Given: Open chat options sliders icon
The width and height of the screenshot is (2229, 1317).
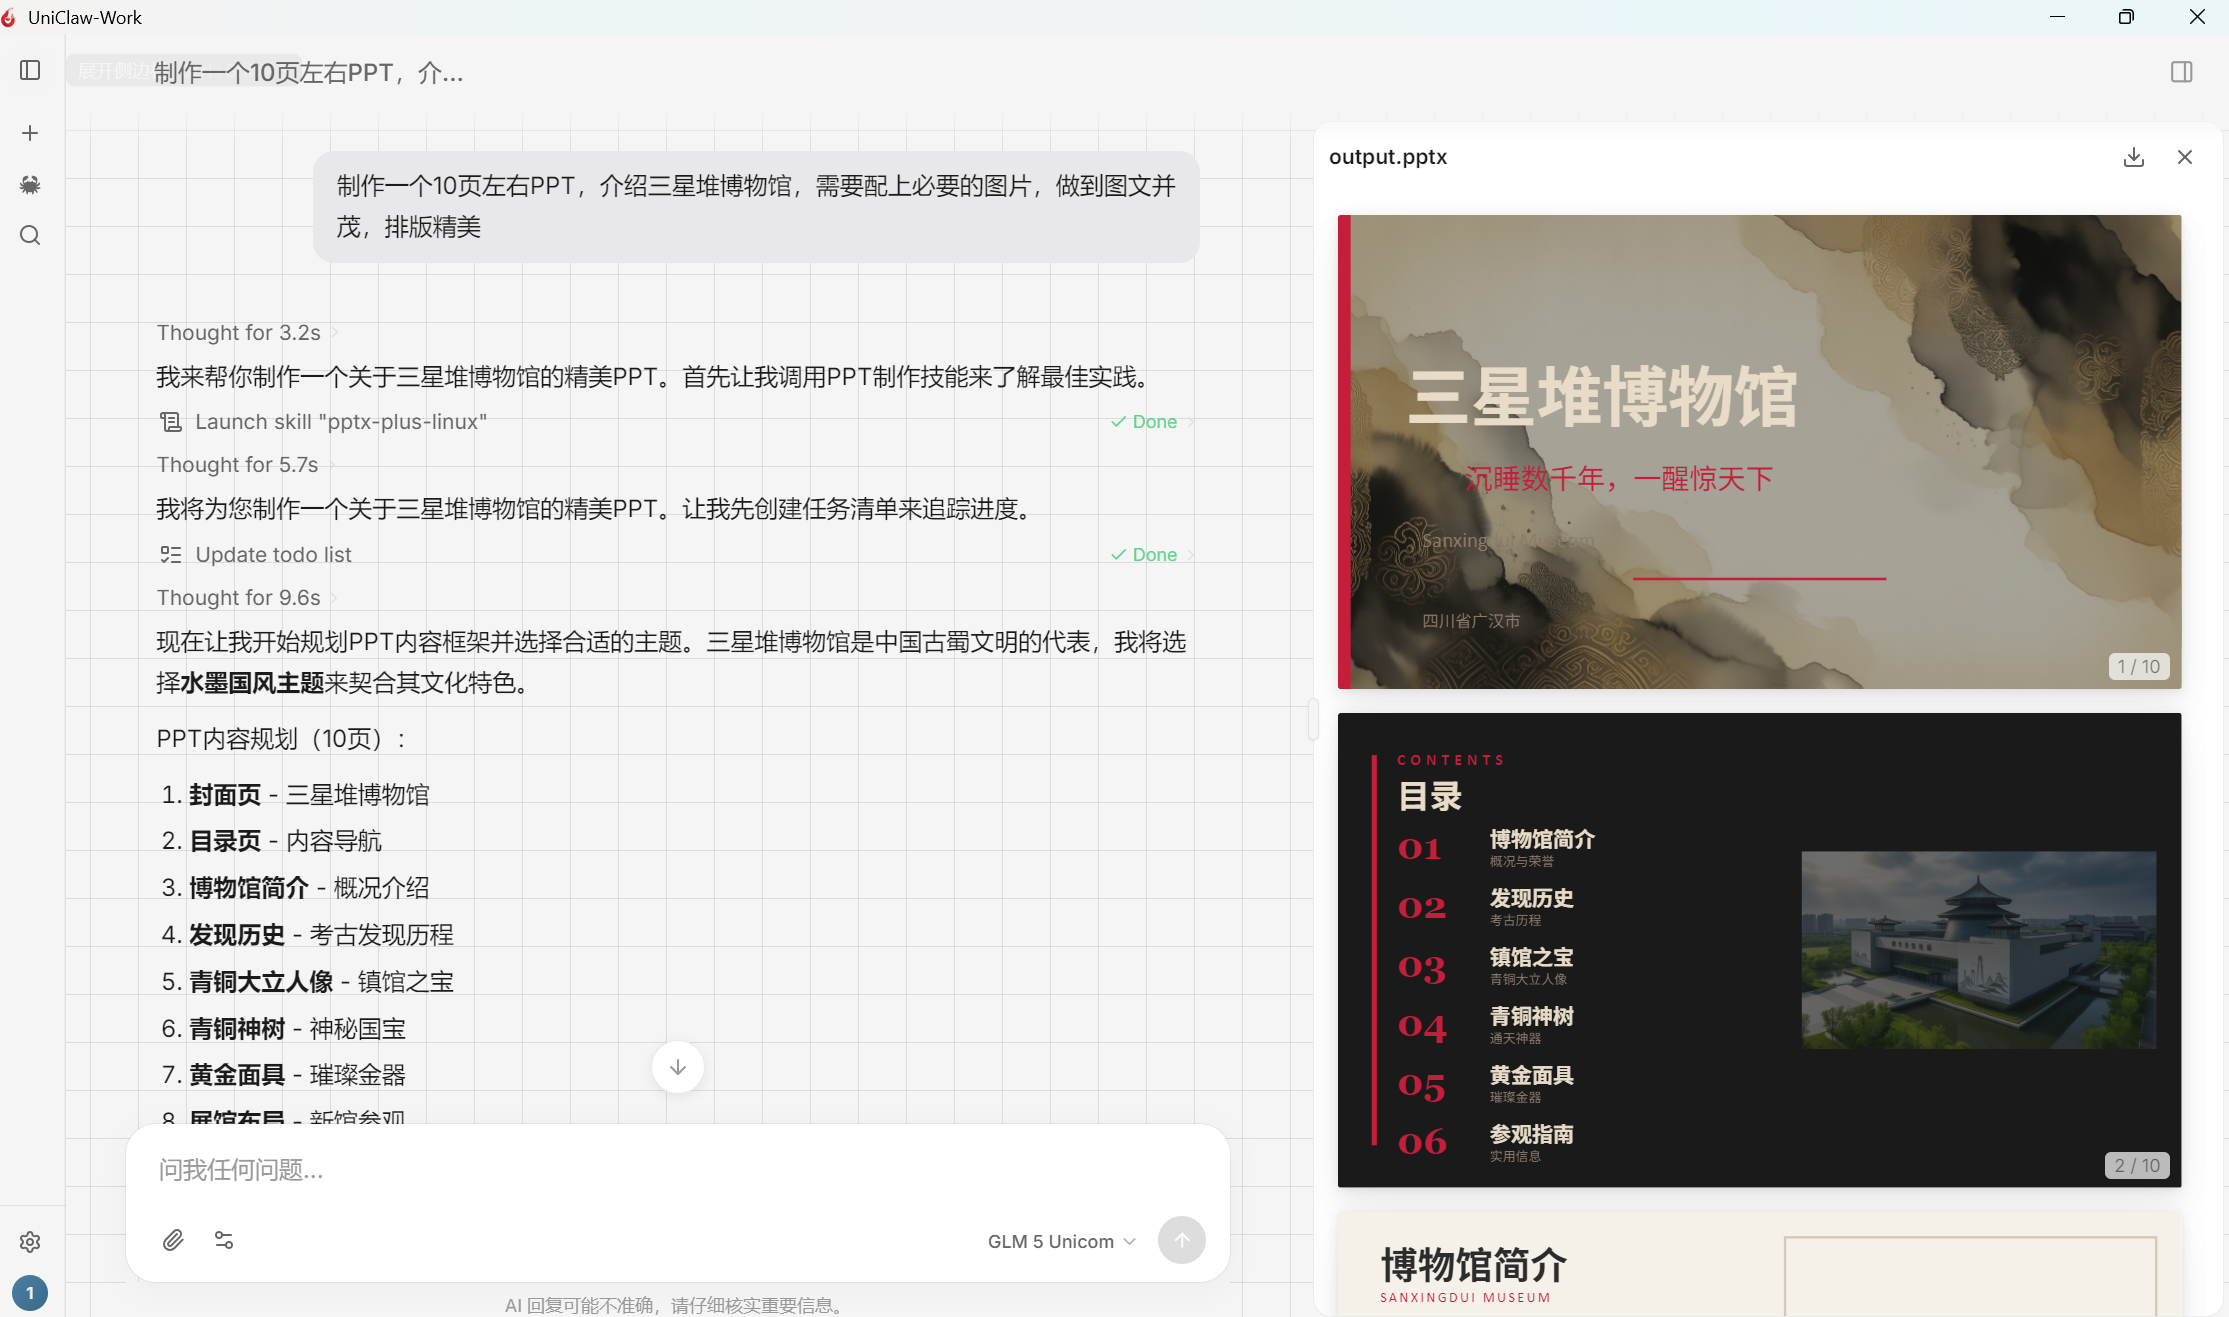Looking at the screenshot, I should [224, 1240].
